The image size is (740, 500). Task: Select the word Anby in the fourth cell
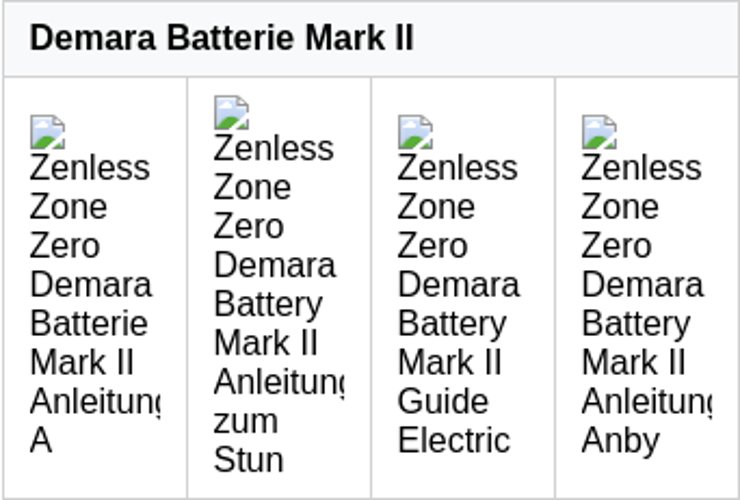(x=620, y=440)
